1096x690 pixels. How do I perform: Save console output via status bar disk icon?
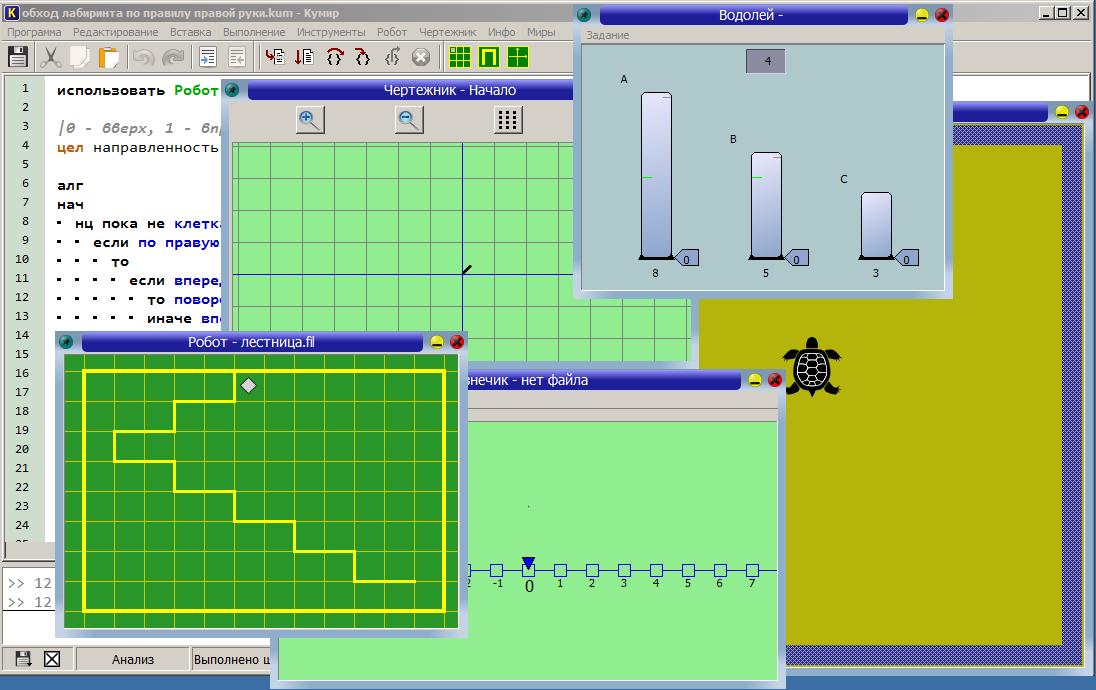pyautogui.click(x=23, y=659)
